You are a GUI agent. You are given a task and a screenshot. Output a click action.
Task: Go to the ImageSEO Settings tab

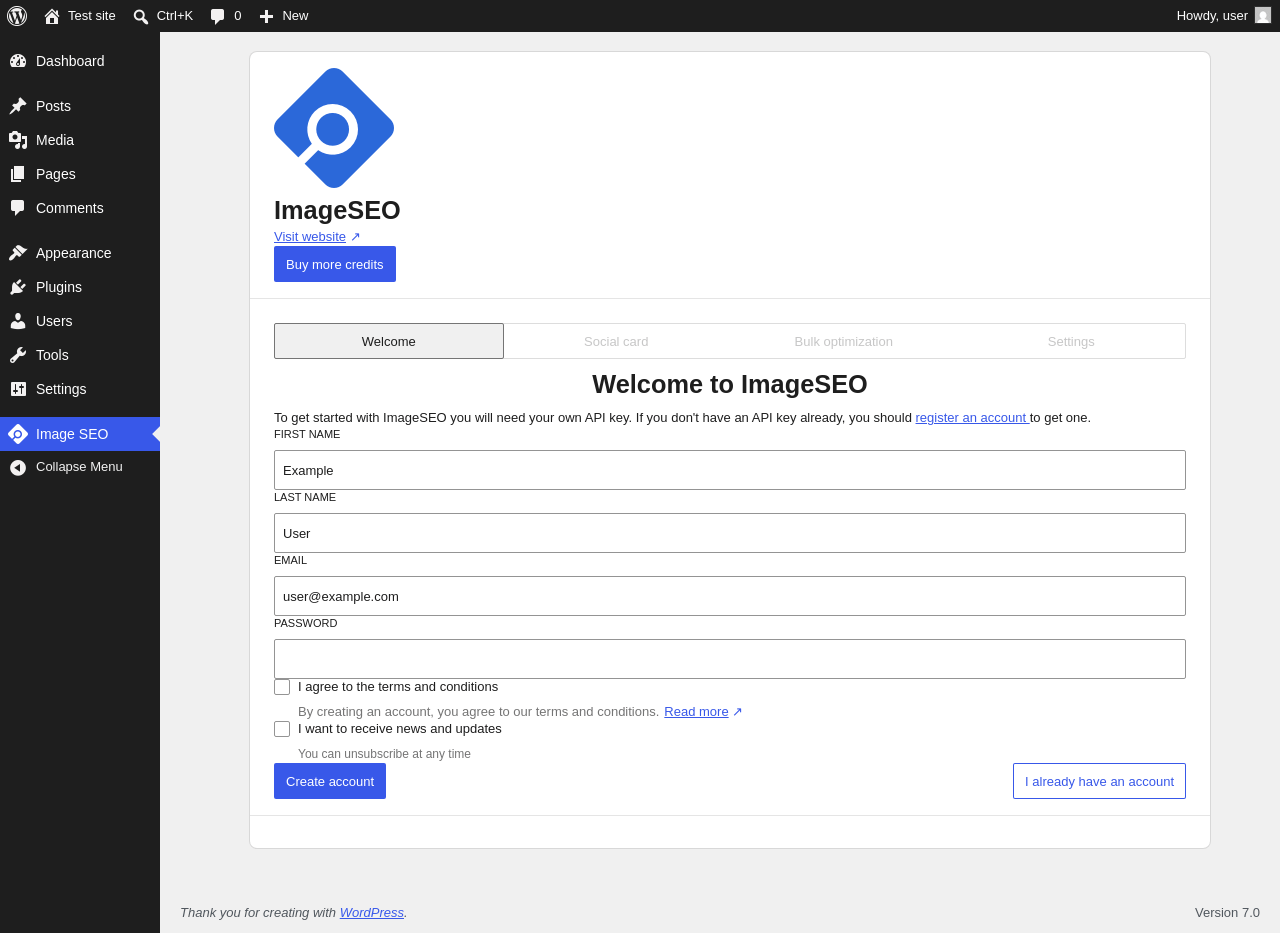point(1071,341)
